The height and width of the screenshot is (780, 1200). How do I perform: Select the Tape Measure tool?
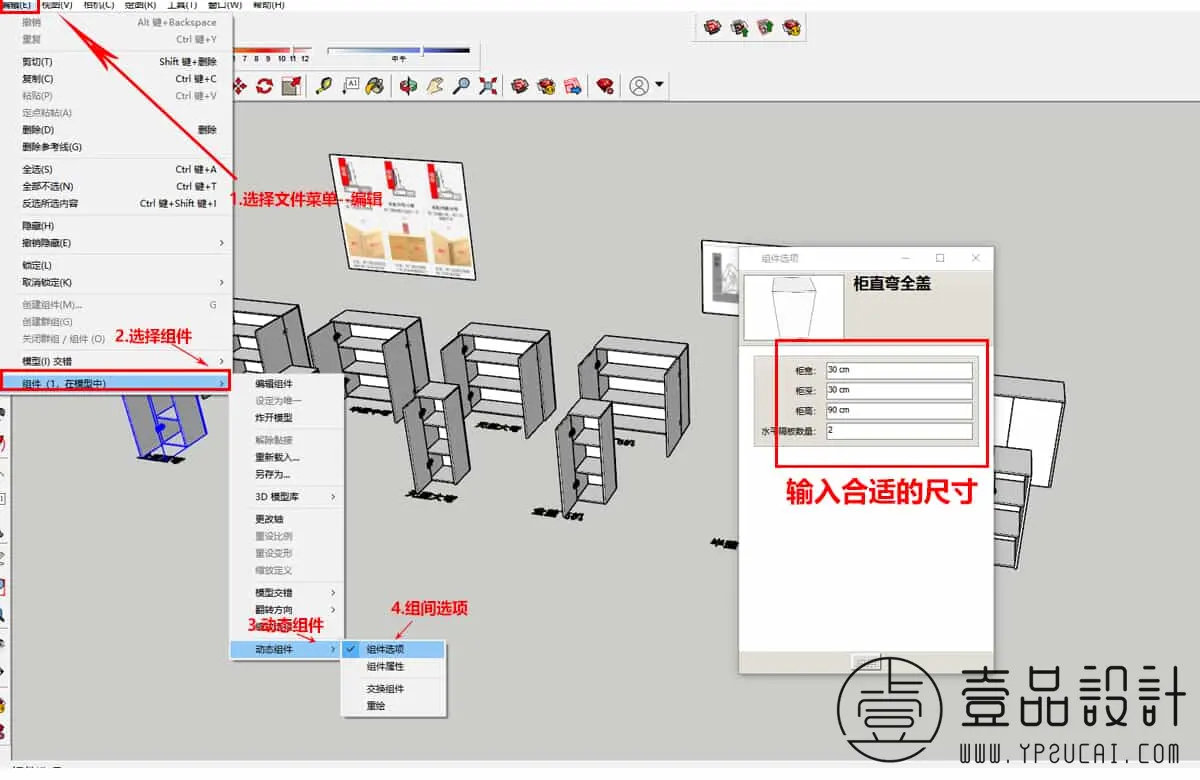(324, 86)
